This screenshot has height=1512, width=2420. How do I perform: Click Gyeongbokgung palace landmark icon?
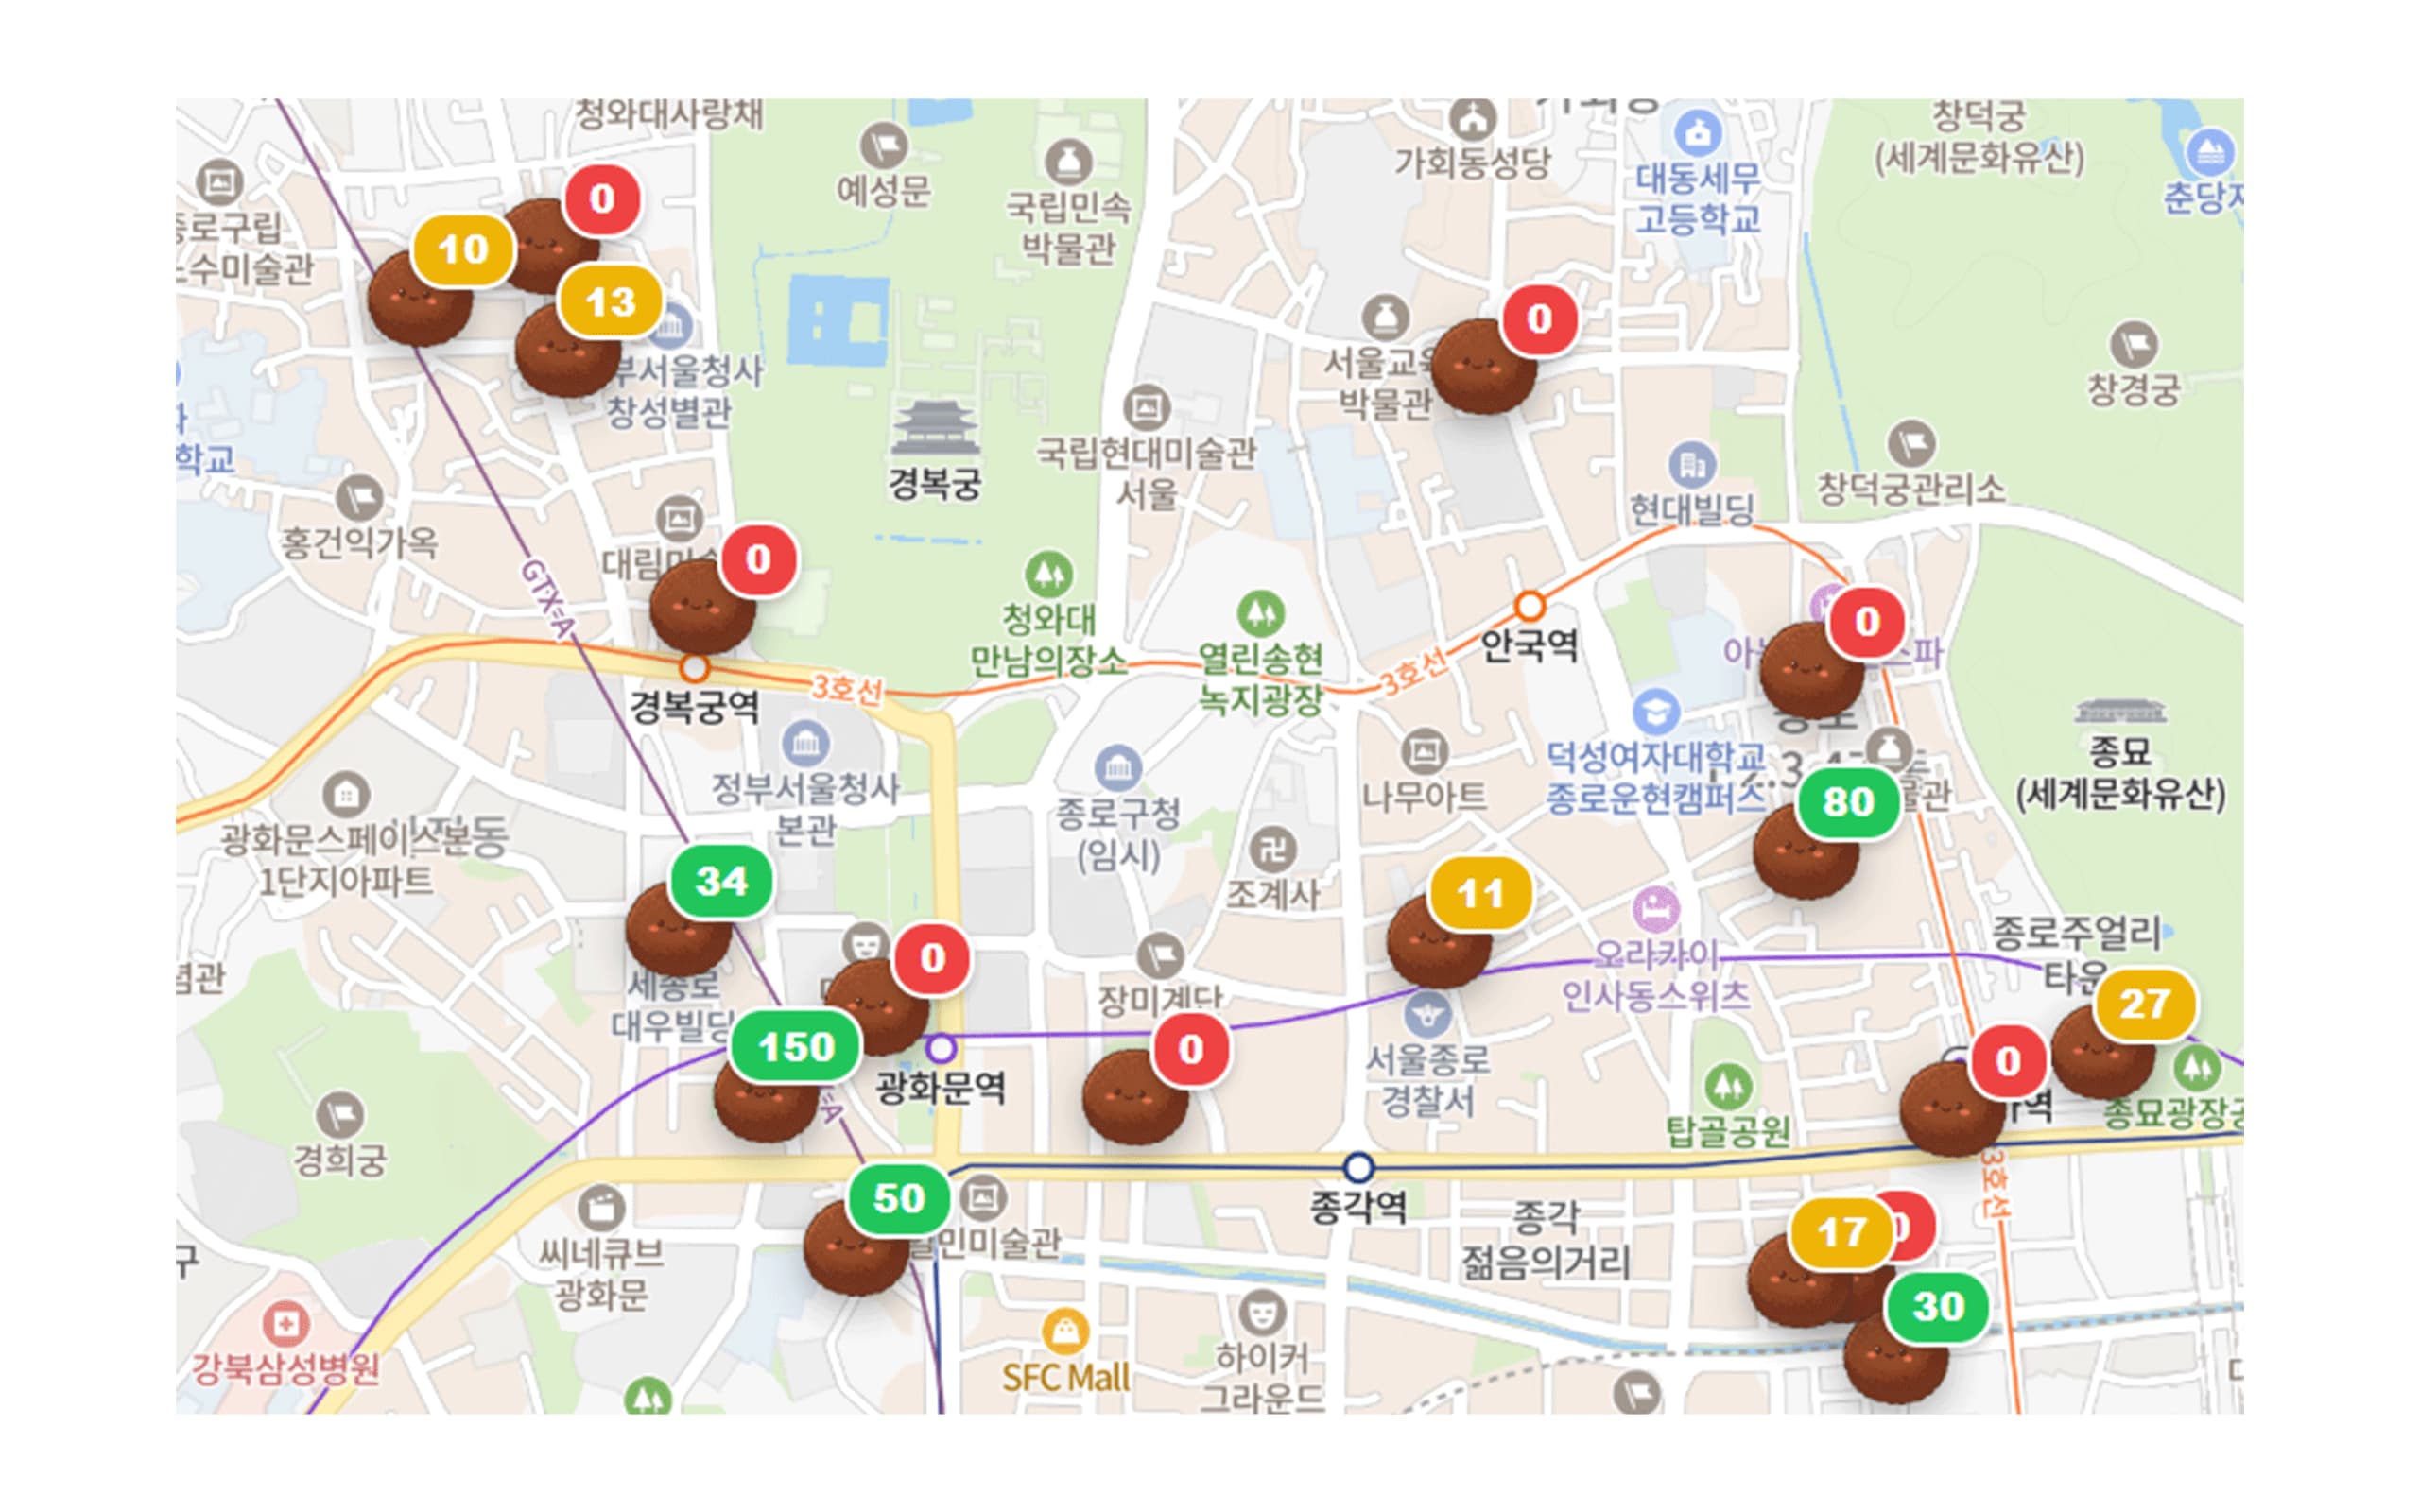pyautogui.click(x=935, y=427)
